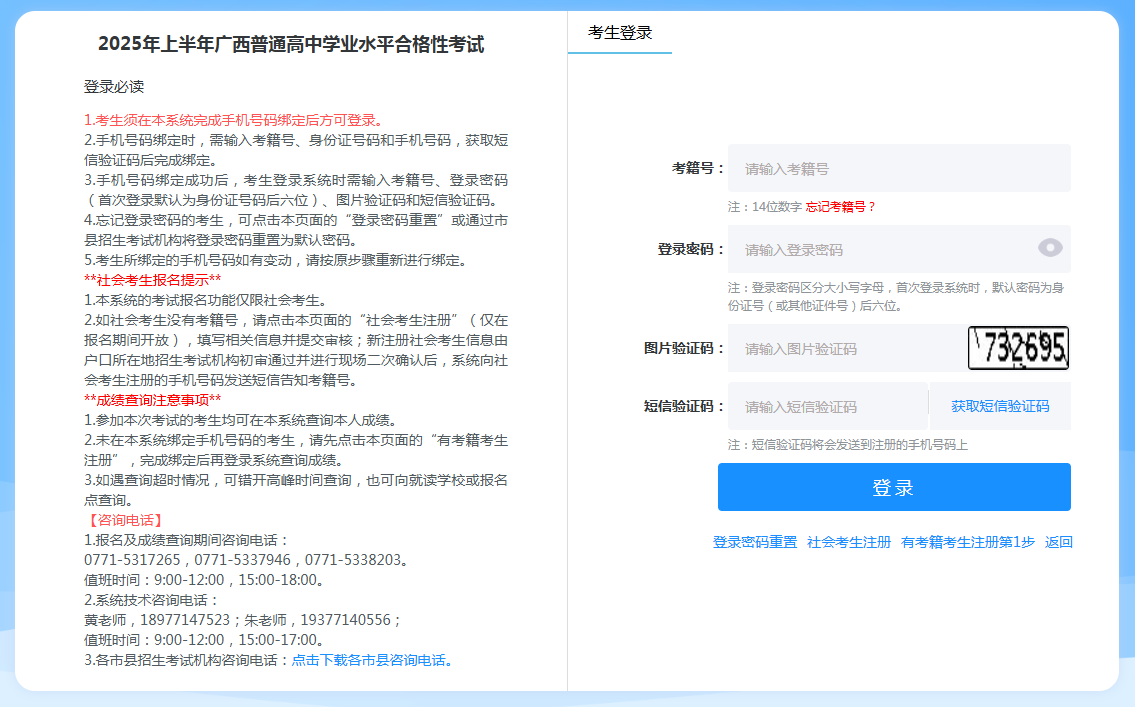Click the 登录密码 field label
1135x707 pixels.
point(690,249)
